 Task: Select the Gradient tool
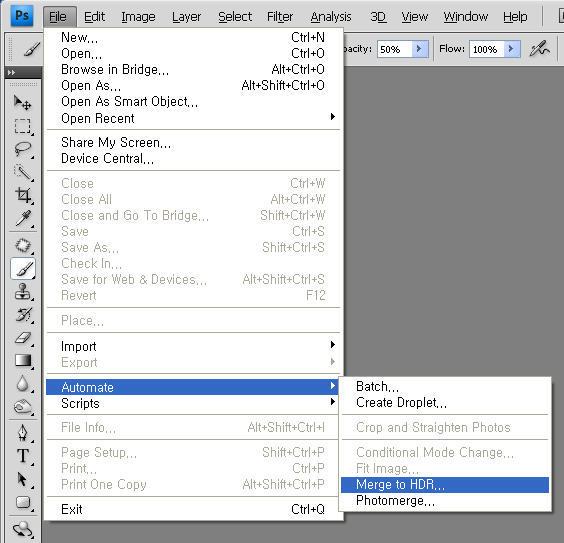tap(23, 361)
